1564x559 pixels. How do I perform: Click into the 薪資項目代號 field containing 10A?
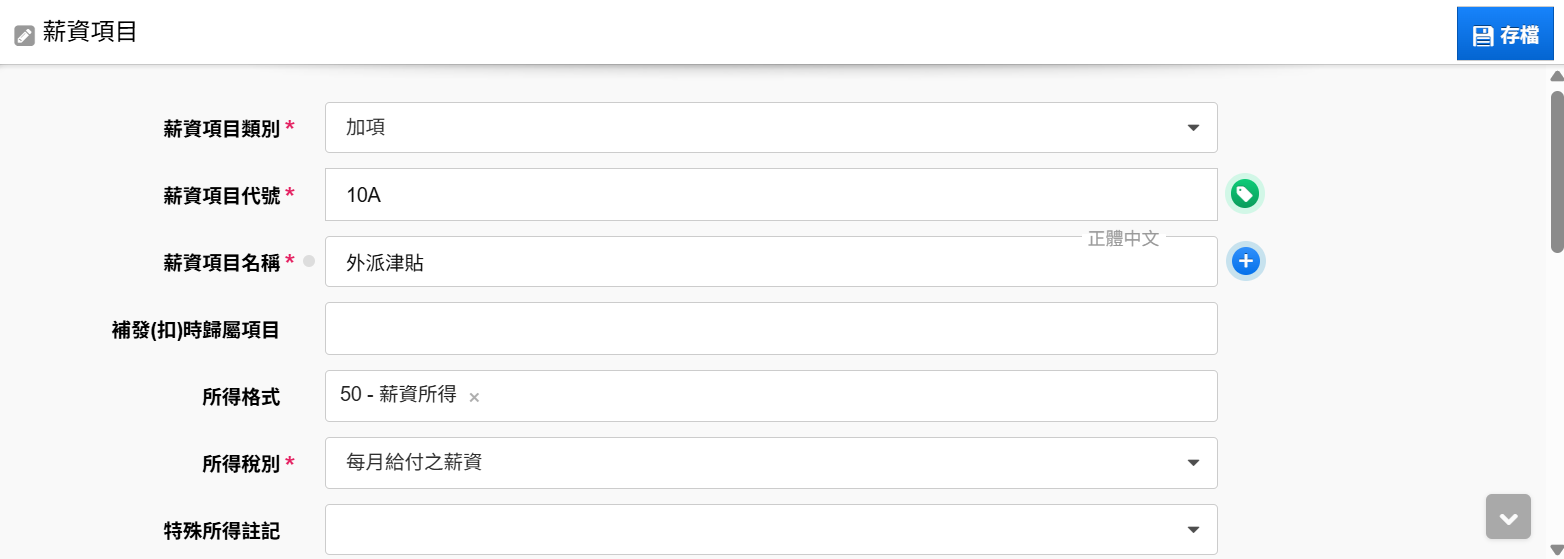[x=771, y=194]
